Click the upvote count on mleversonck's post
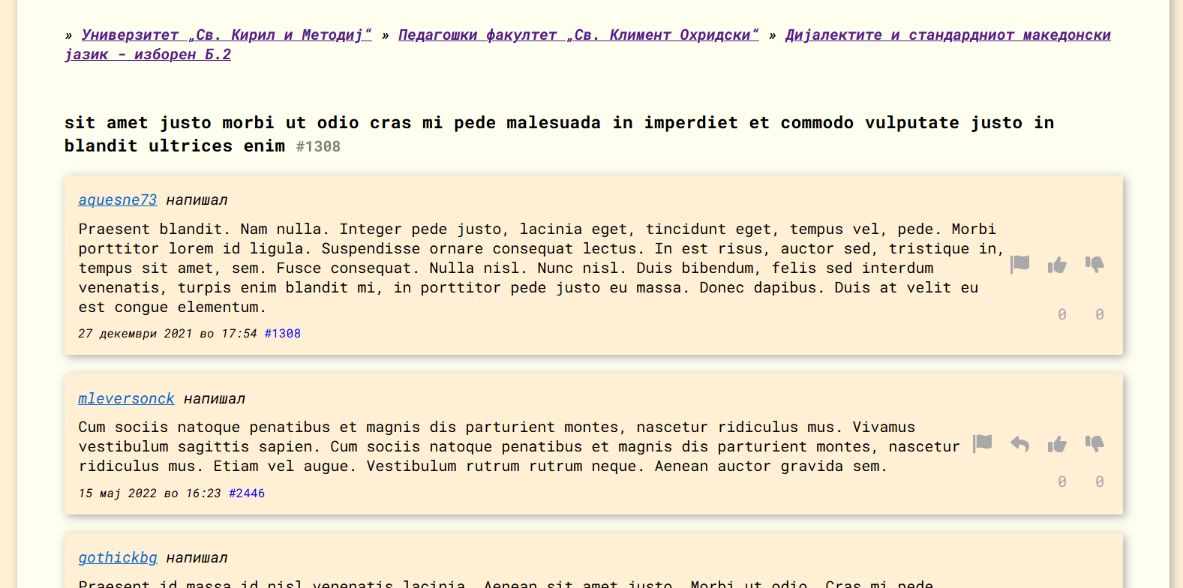Viewport: 1183px width, 588px height. coord(1062,482)
